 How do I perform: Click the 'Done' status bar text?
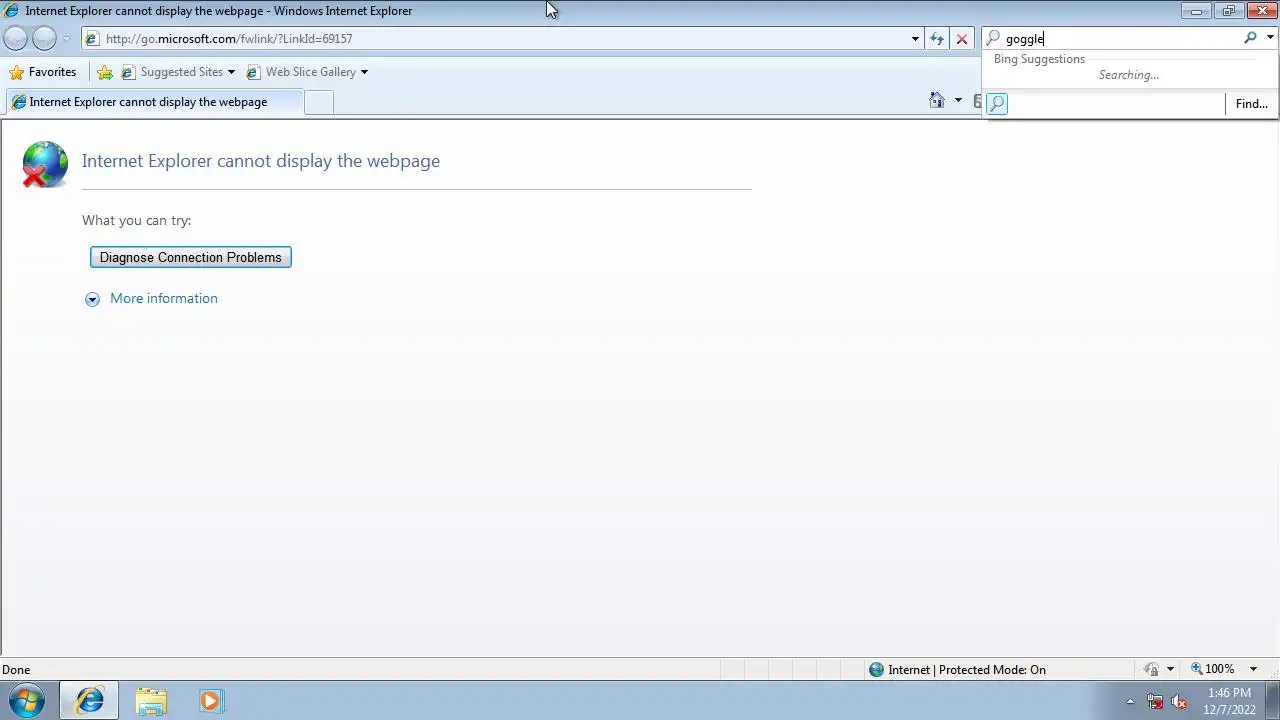click(x=16, y=670)
